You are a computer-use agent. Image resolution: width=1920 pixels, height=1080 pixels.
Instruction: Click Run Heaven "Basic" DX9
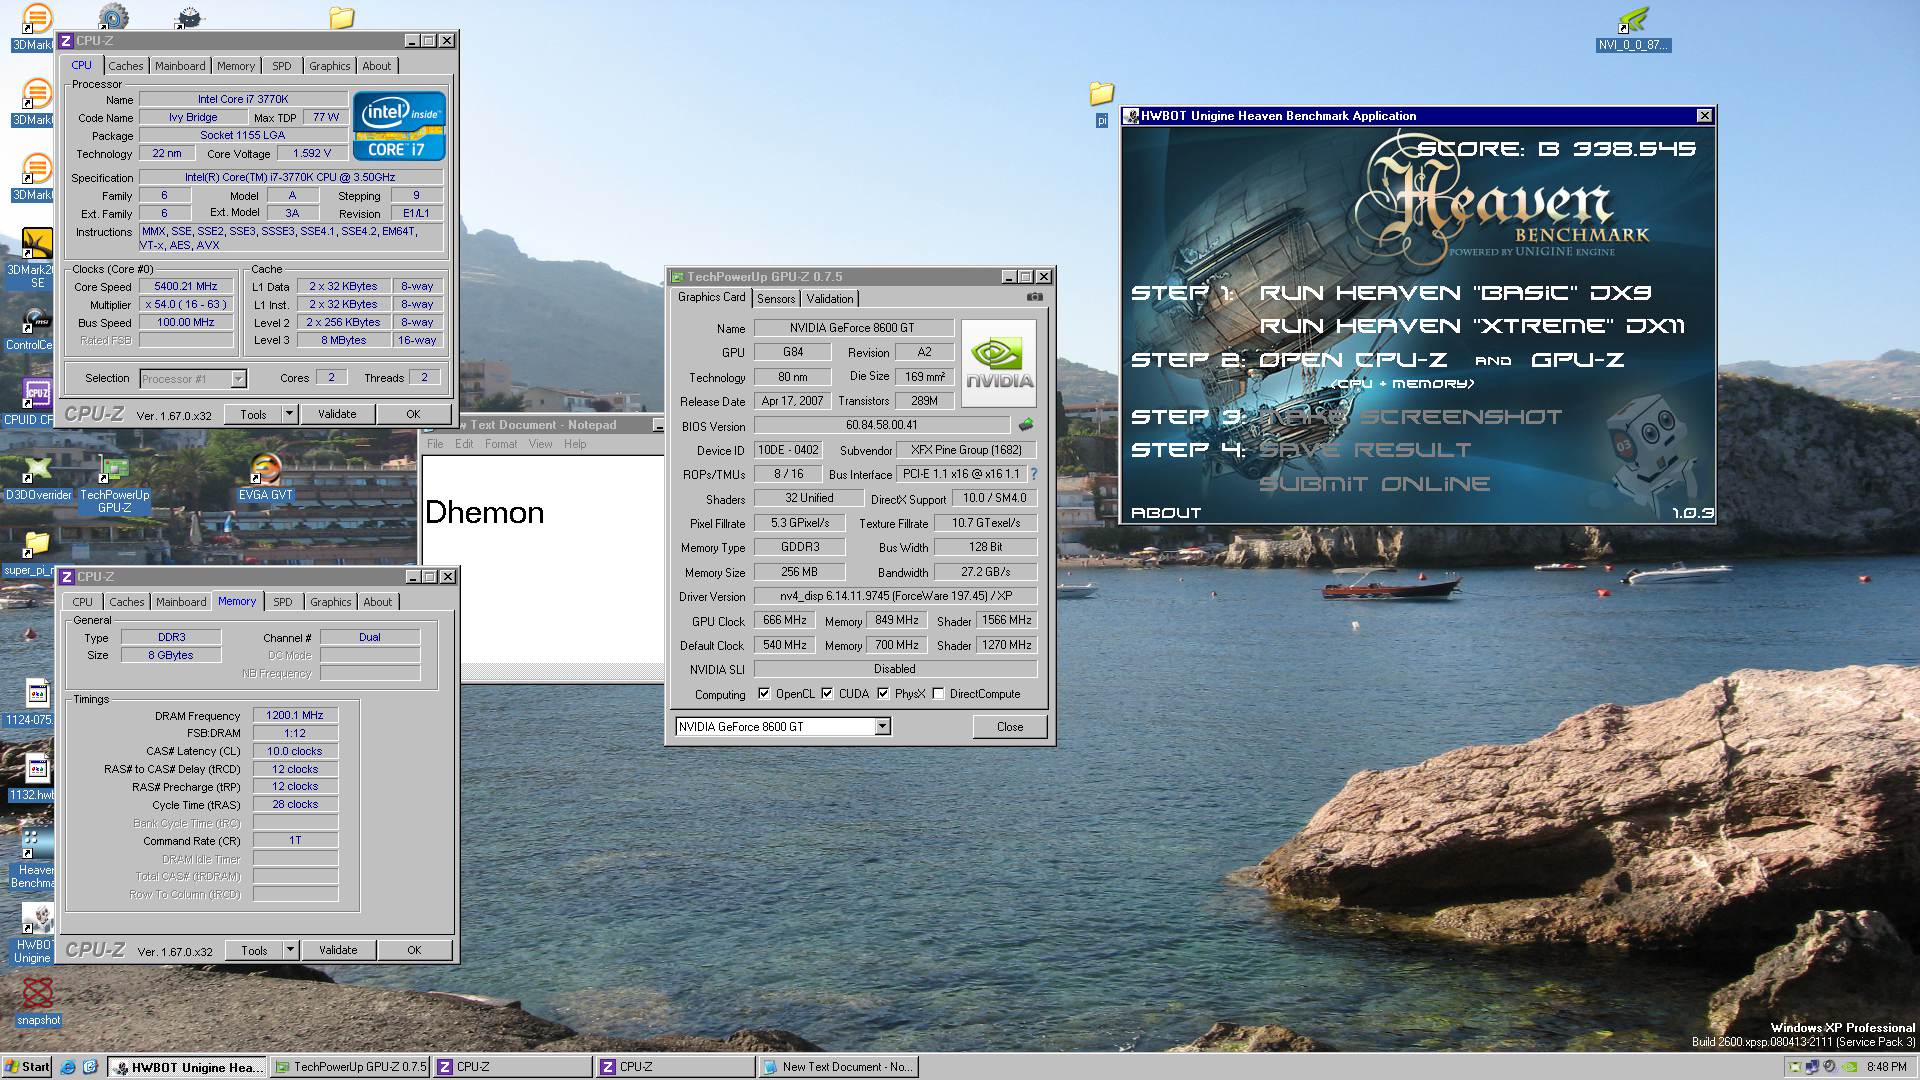click(1455, 293)
